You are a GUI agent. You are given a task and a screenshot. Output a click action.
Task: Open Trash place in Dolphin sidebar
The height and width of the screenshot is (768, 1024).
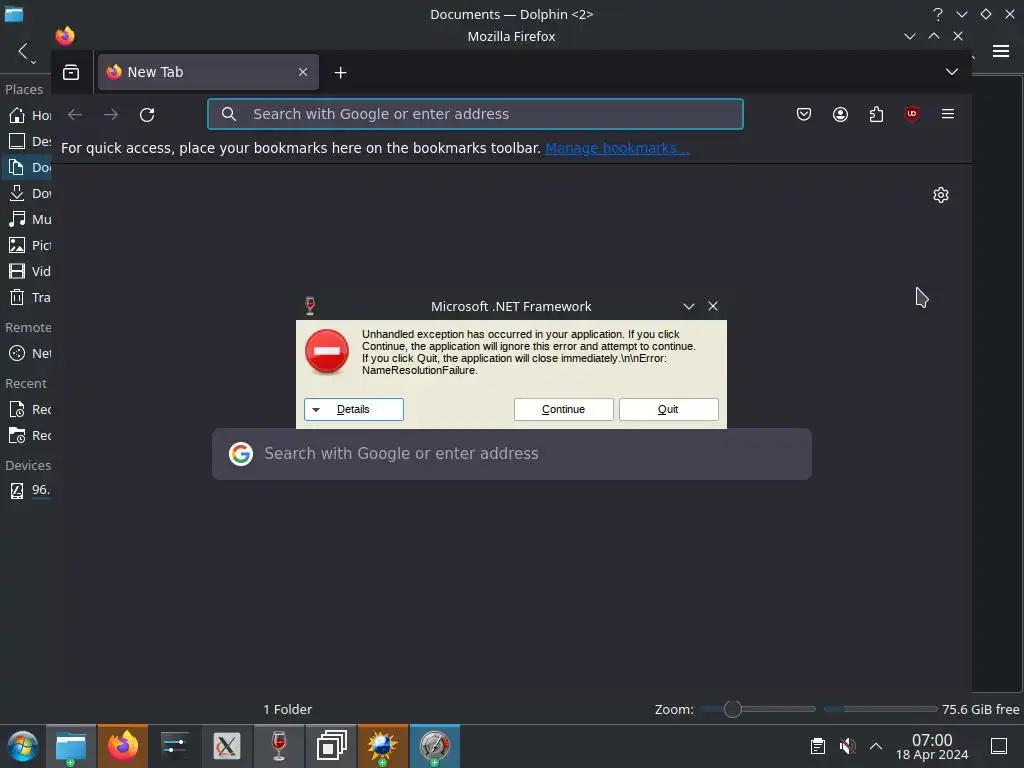(x=29, y=297)
